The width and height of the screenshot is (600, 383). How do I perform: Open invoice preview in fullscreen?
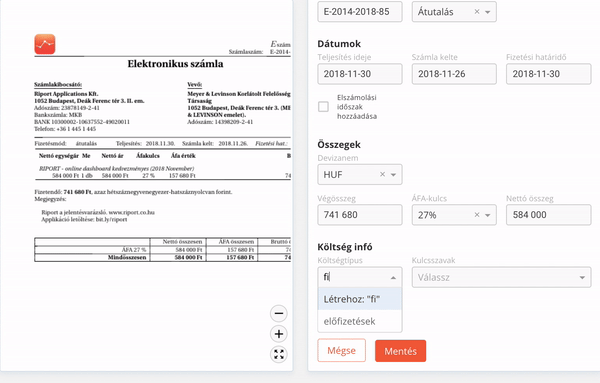[279, 354]
